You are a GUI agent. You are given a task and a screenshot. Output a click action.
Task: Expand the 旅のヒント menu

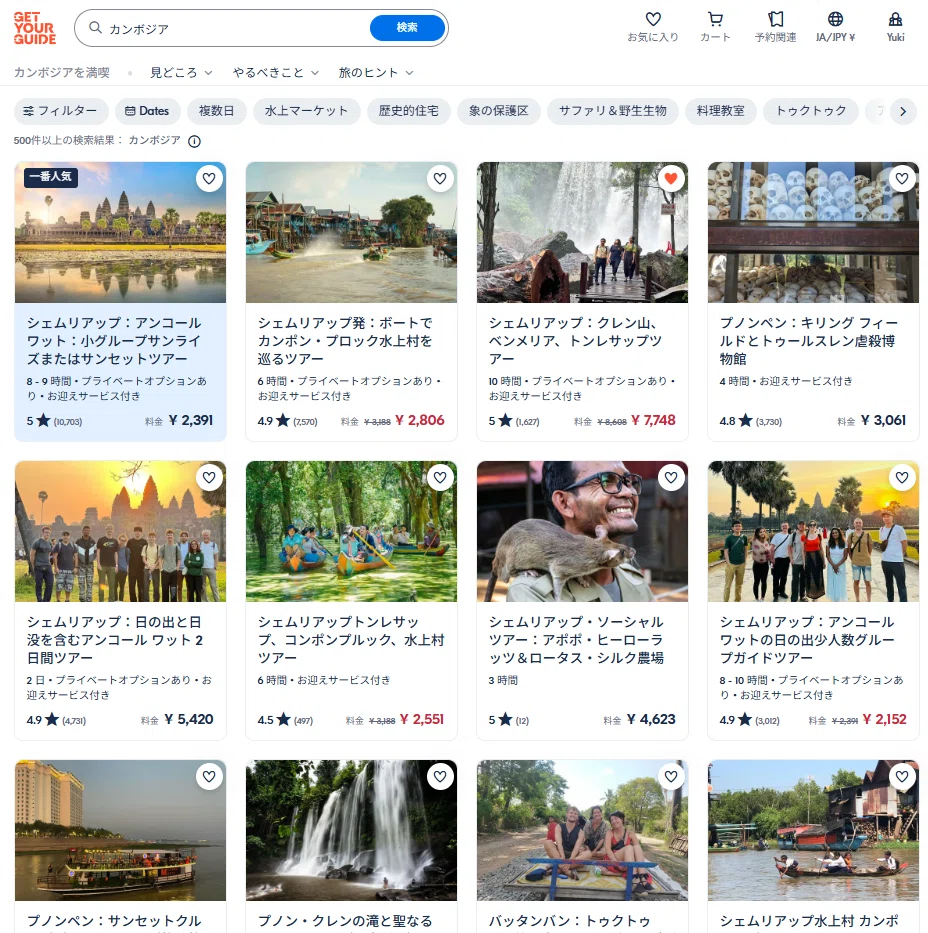point(375,73)
